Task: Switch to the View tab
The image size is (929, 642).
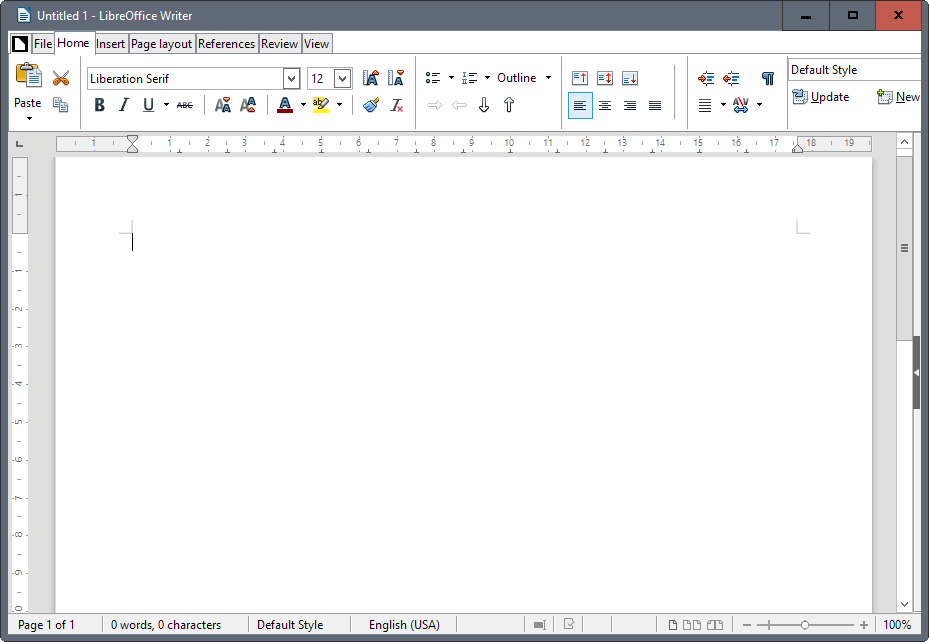Action: [x=316, y=44]
